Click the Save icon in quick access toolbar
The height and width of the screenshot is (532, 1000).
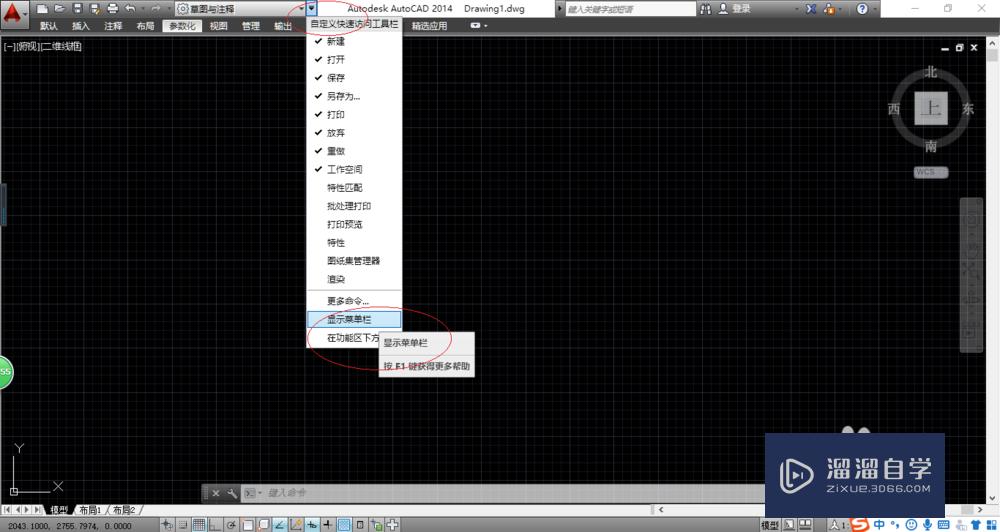[77, 9]
